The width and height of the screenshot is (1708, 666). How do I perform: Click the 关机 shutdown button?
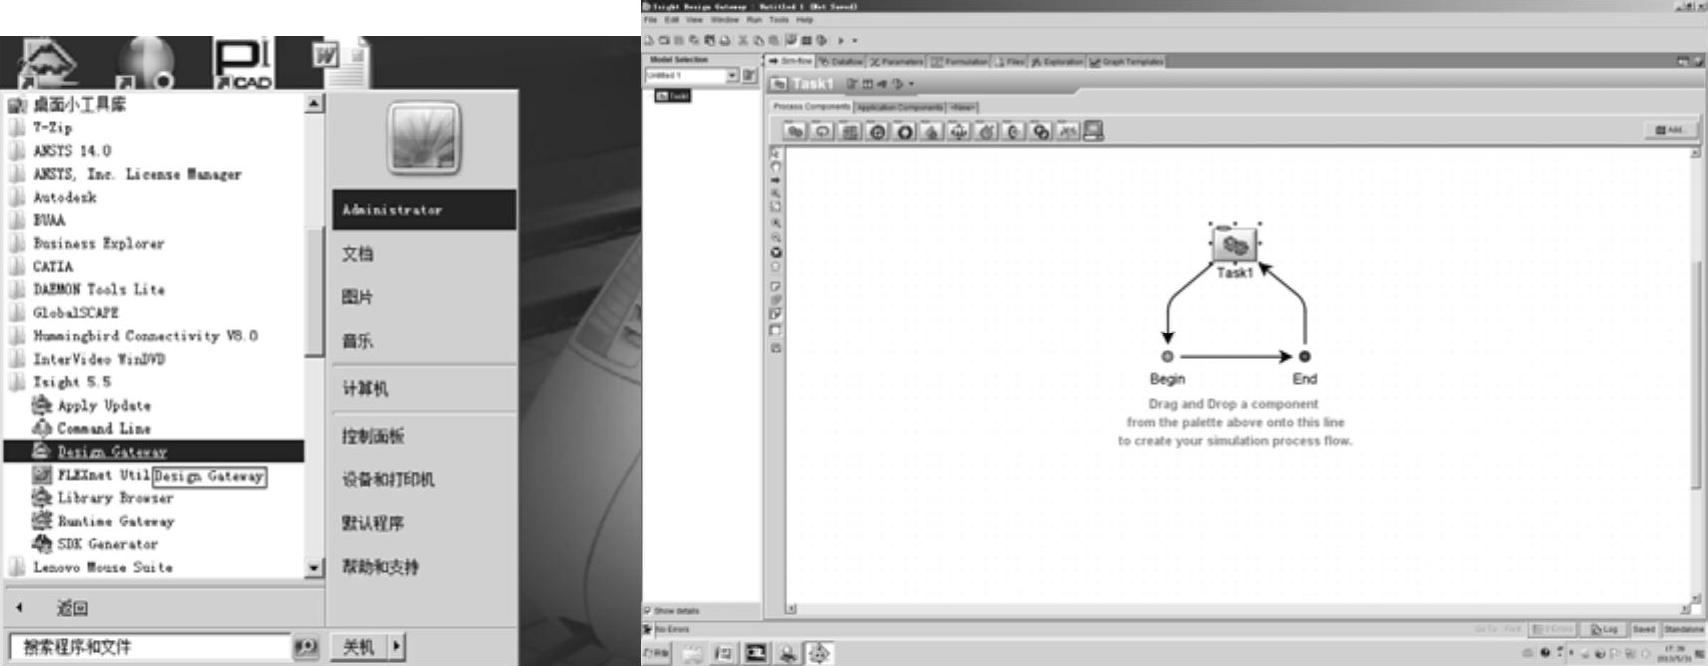point(359,647)
